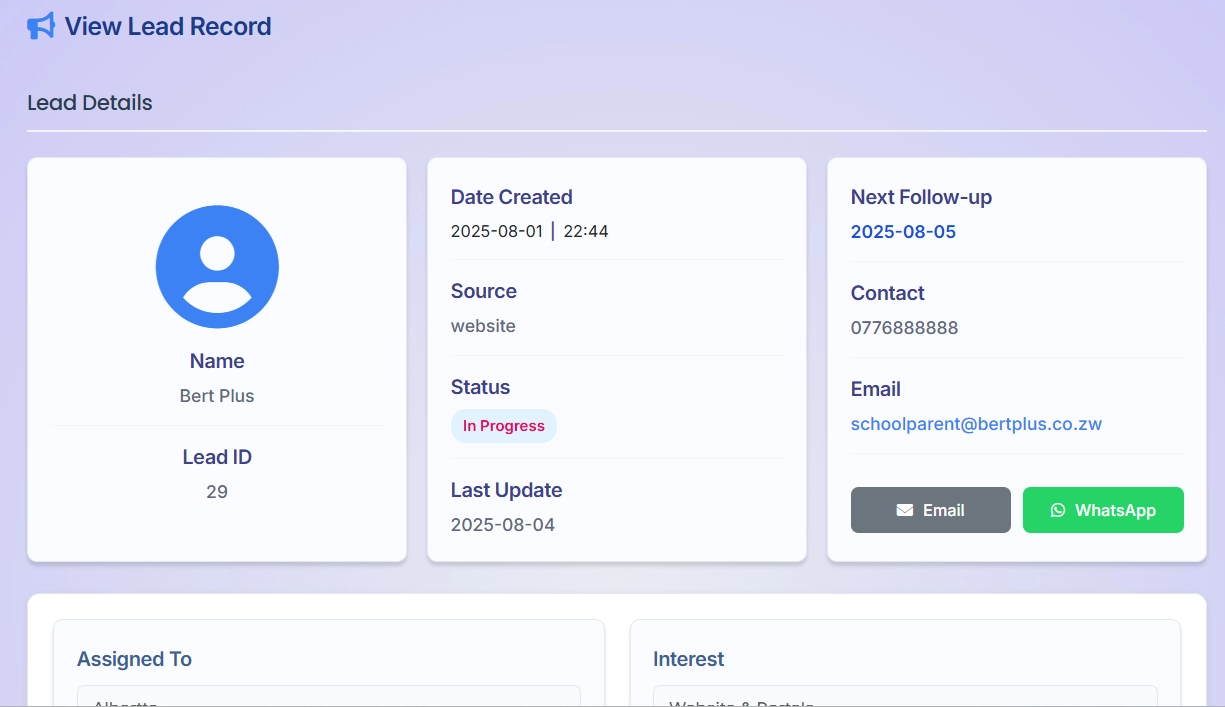The width and height of the screenshot is (1225, 707).
Task: Click the Interest field
Action: 904,696
